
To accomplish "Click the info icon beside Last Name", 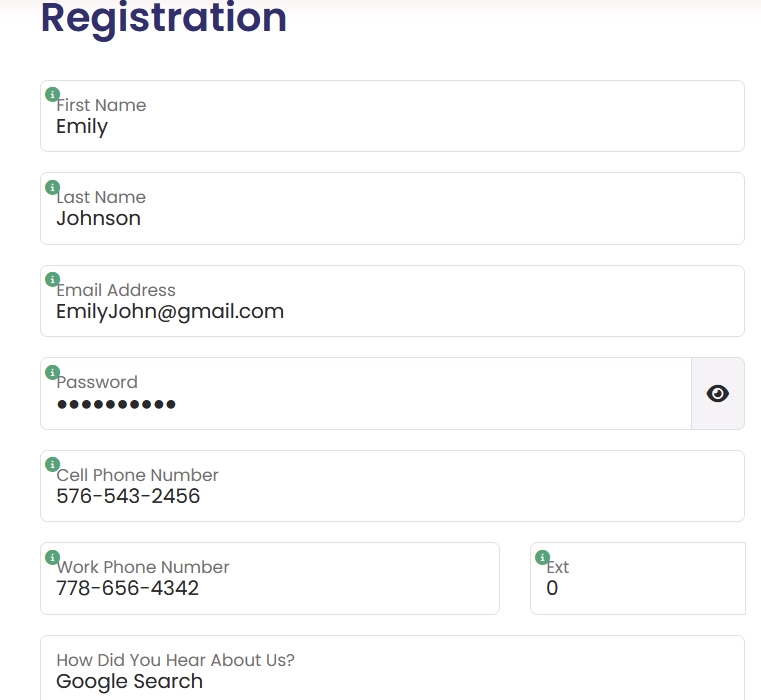I will [52, 187].
